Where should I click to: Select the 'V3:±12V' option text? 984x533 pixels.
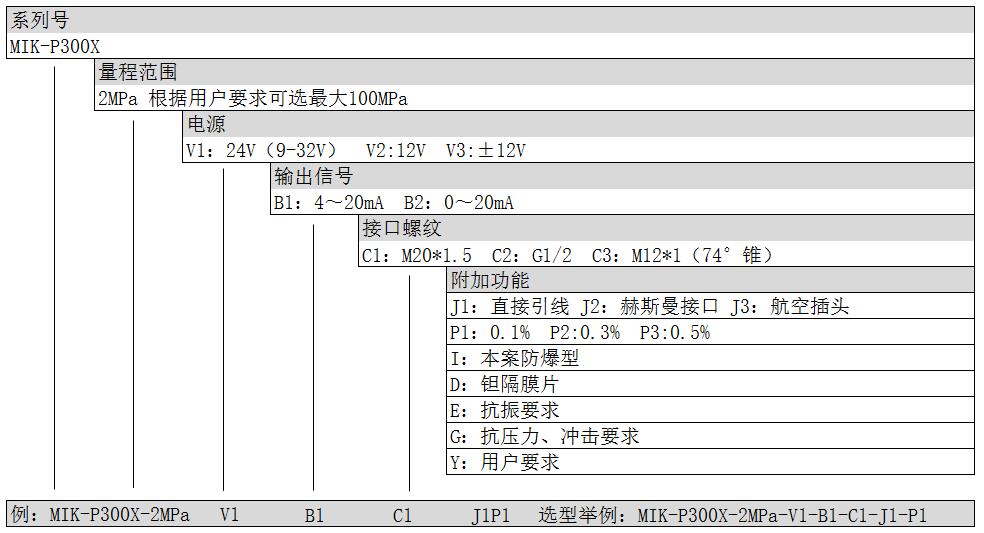point(486,151)
